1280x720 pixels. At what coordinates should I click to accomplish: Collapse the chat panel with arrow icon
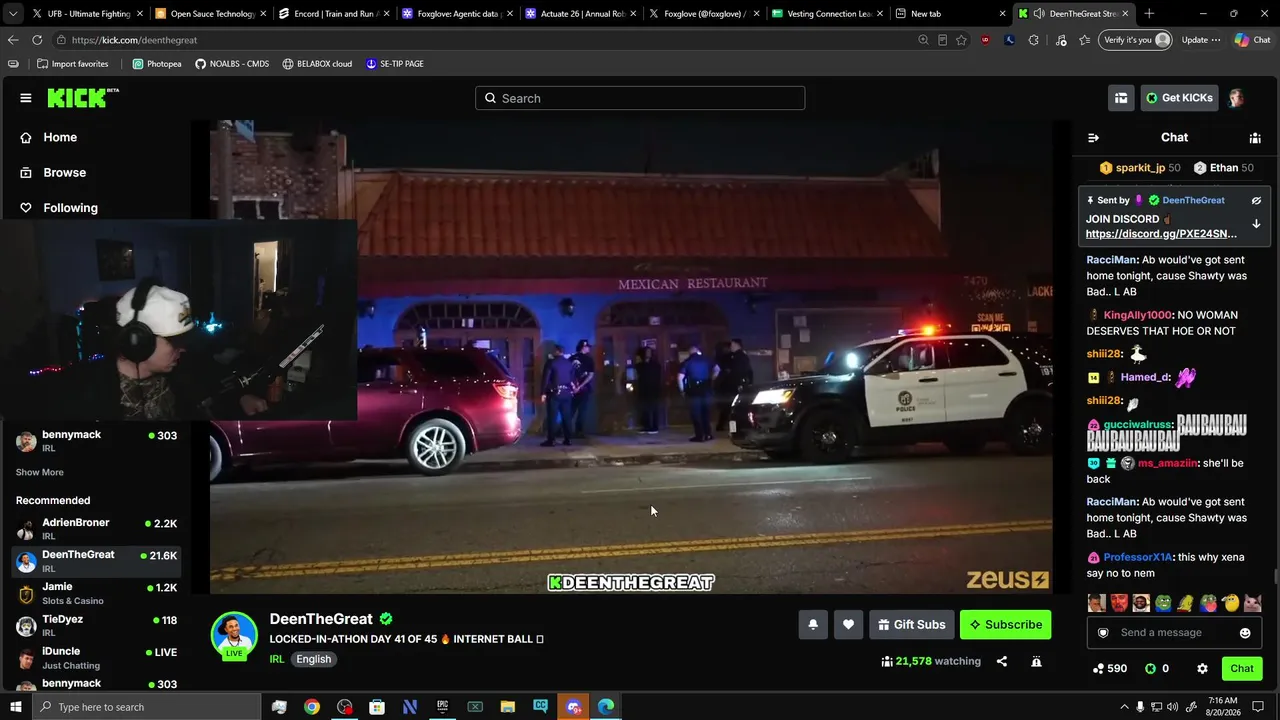pos(1093,138)
